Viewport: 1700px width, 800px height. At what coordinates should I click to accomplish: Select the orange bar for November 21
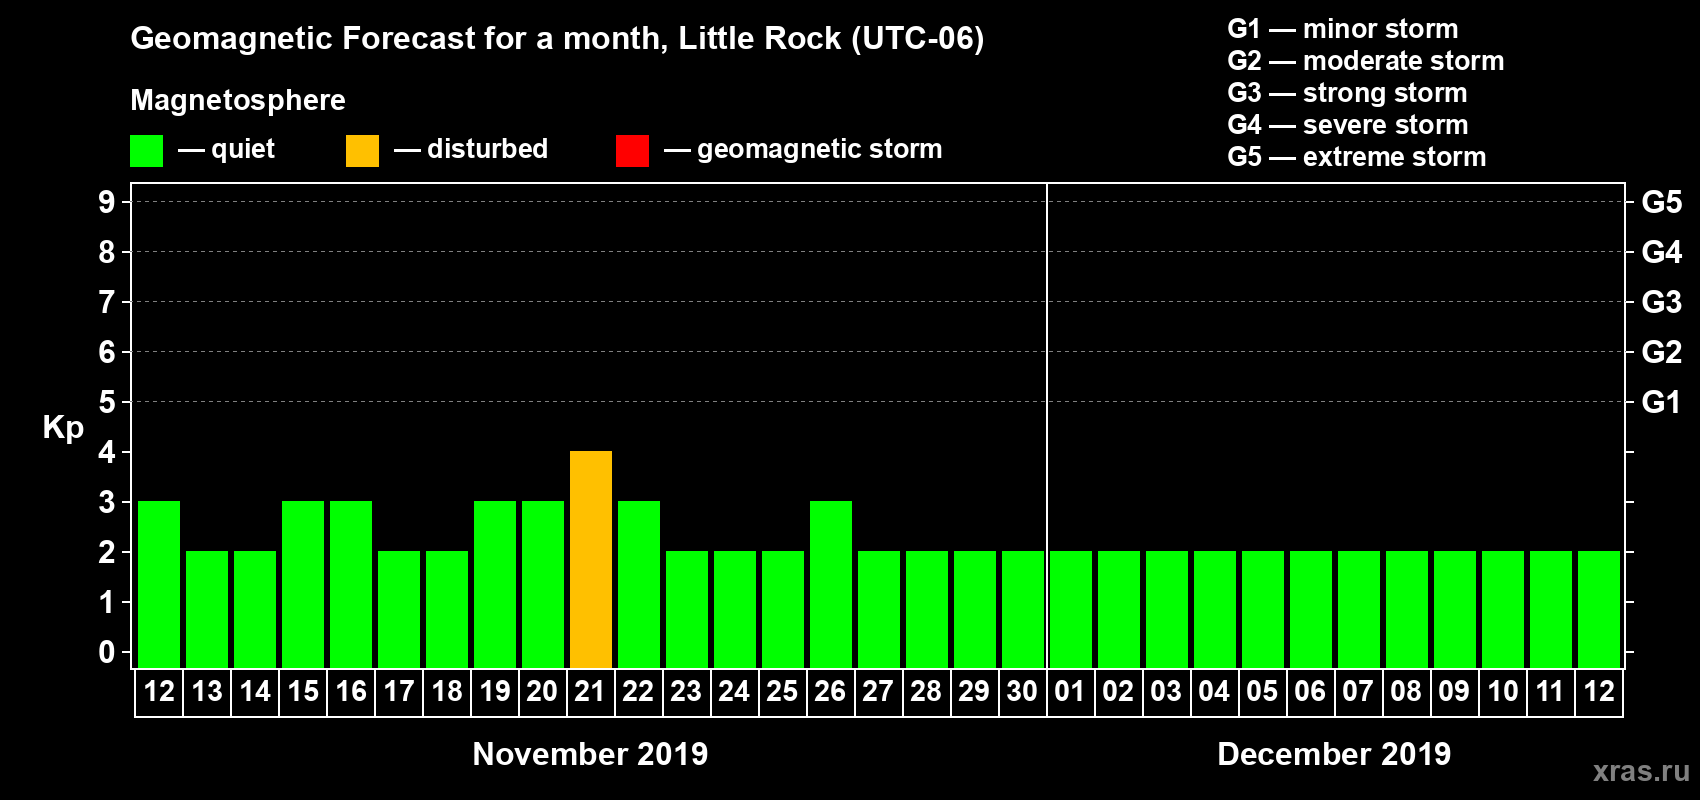coord(591,559)
